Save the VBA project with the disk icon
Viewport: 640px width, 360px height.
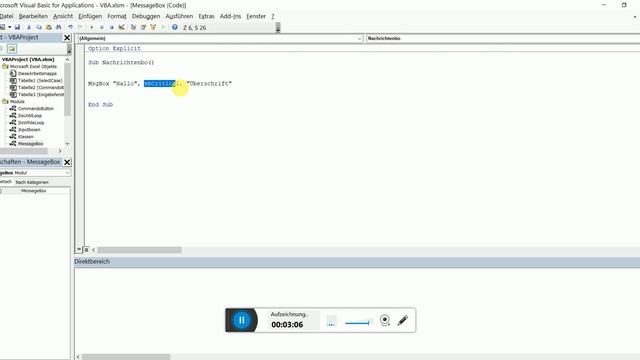point(17,27)
